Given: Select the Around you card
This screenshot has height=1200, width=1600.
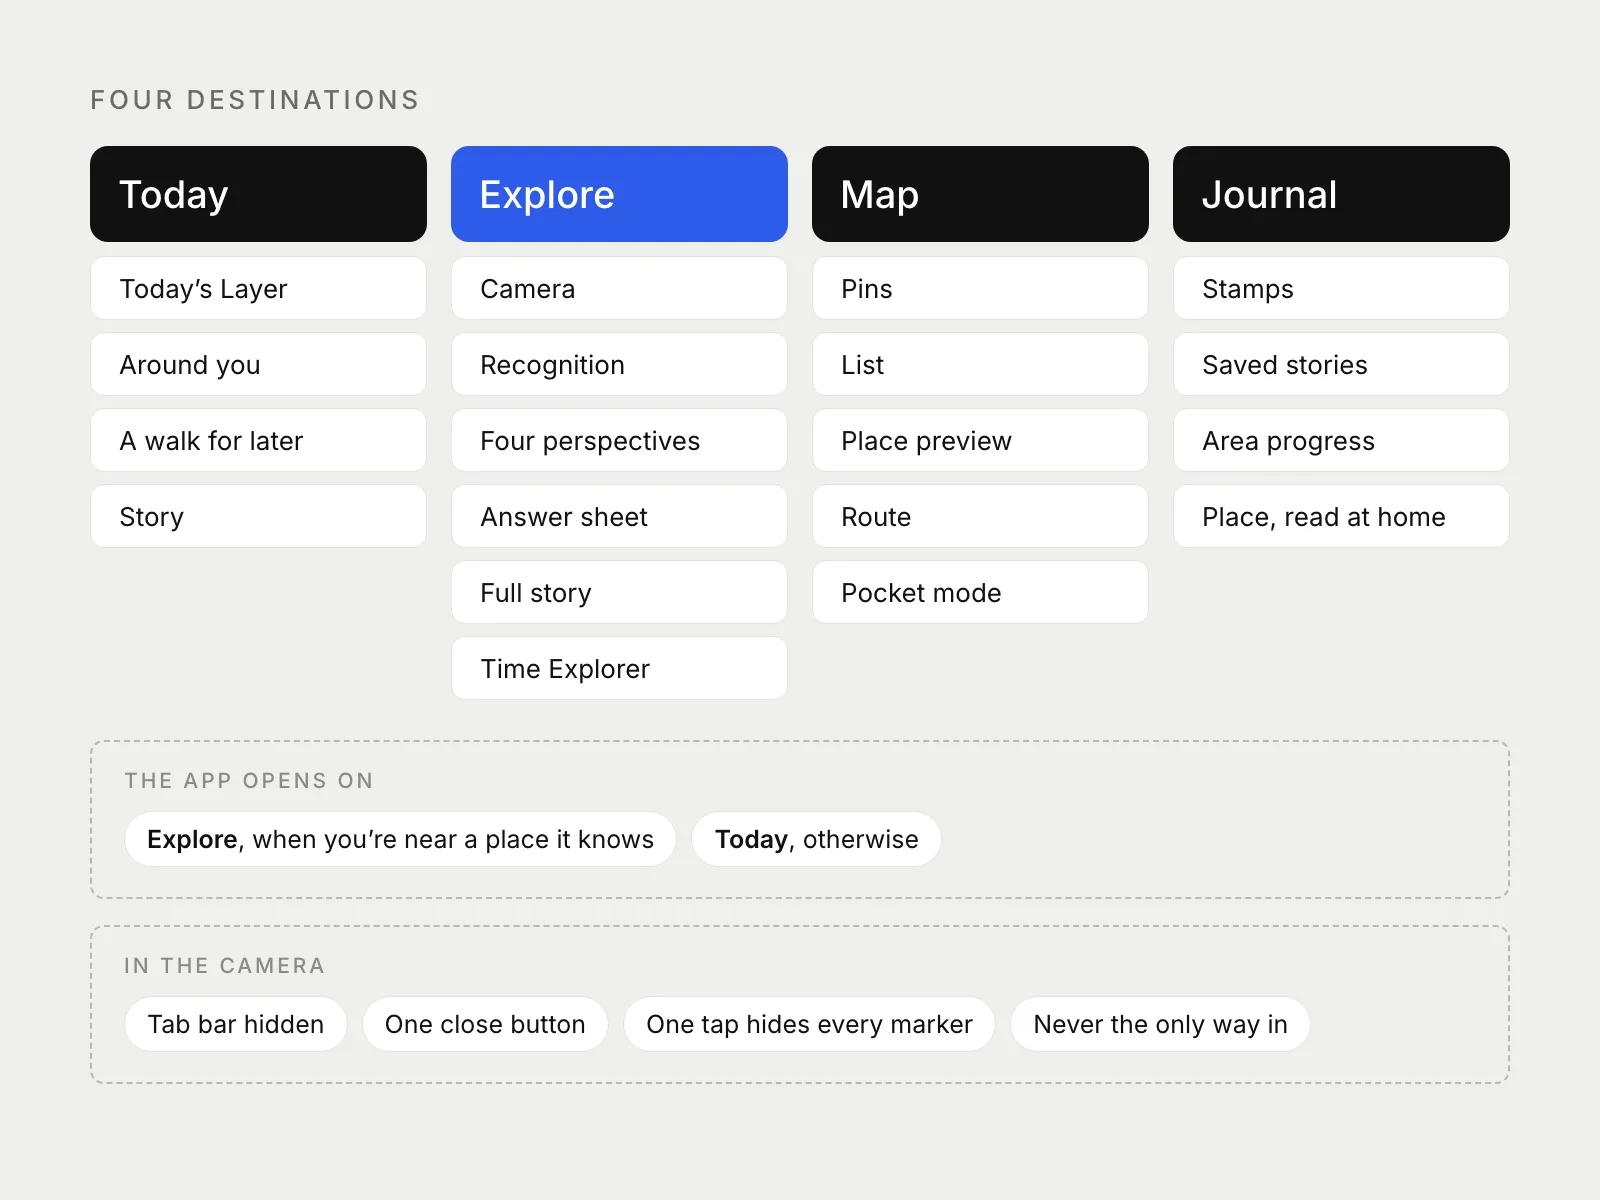Looking at the screenshot, I should point(258,365).
